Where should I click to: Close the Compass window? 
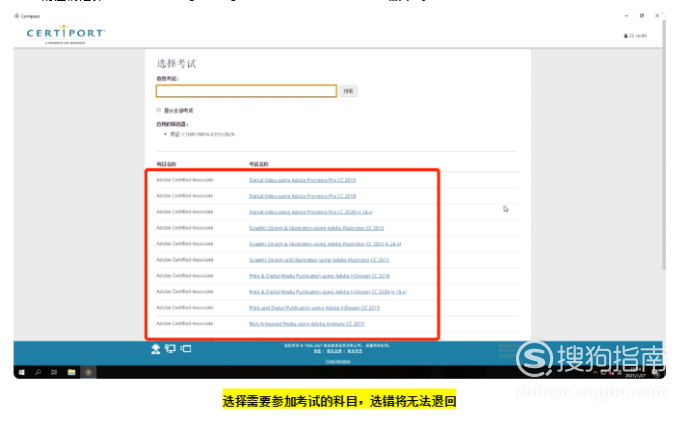coord(657,15)
